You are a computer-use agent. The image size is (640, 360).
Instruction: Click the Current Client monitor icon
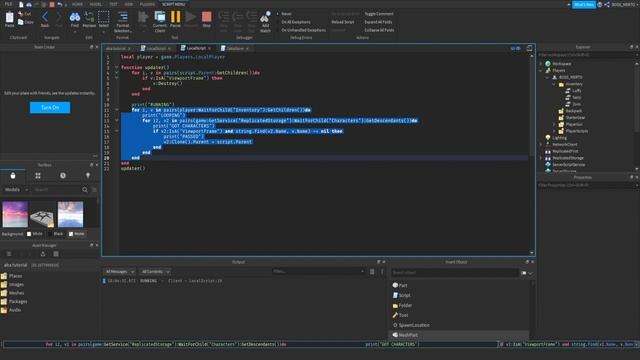160,17
